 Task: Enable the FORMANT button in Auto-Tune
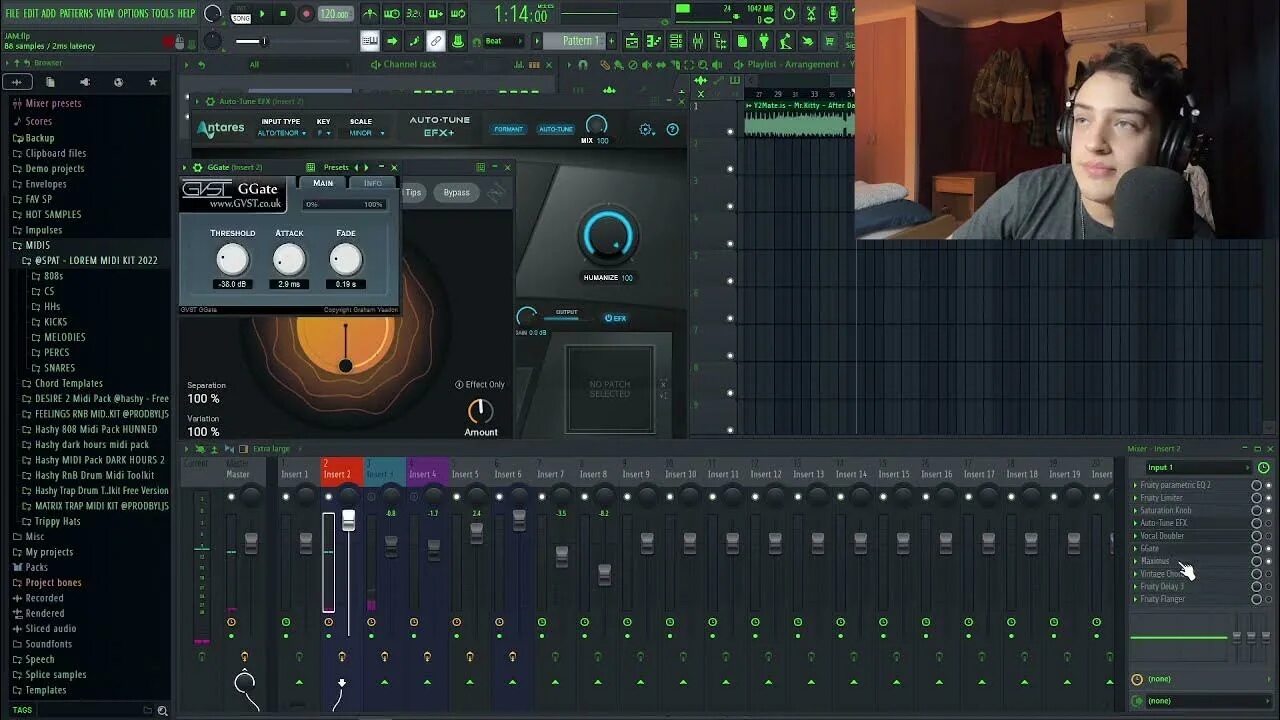pyautogui.click(x=508, y=129)
